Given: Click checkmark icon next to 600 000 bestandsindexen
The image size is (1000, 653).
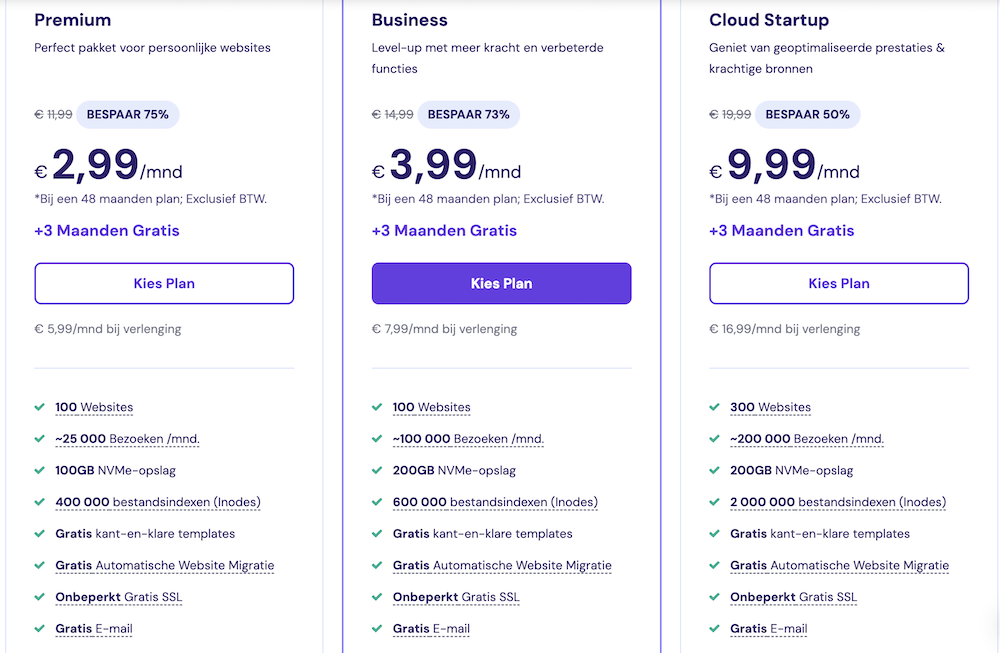Looking at the screenshot, I should click(377, 502).
